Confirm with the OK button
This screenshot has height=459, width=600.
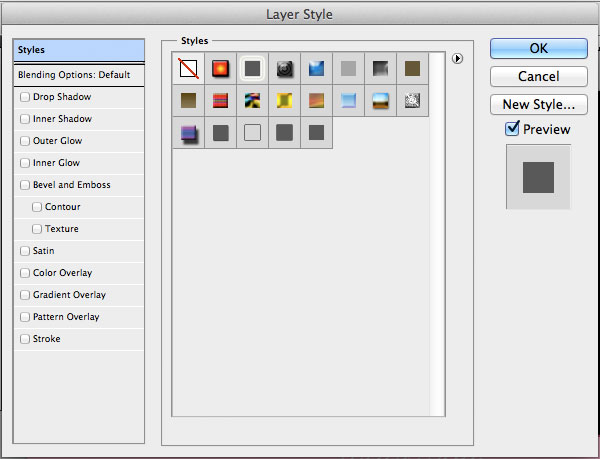point(539,48)
